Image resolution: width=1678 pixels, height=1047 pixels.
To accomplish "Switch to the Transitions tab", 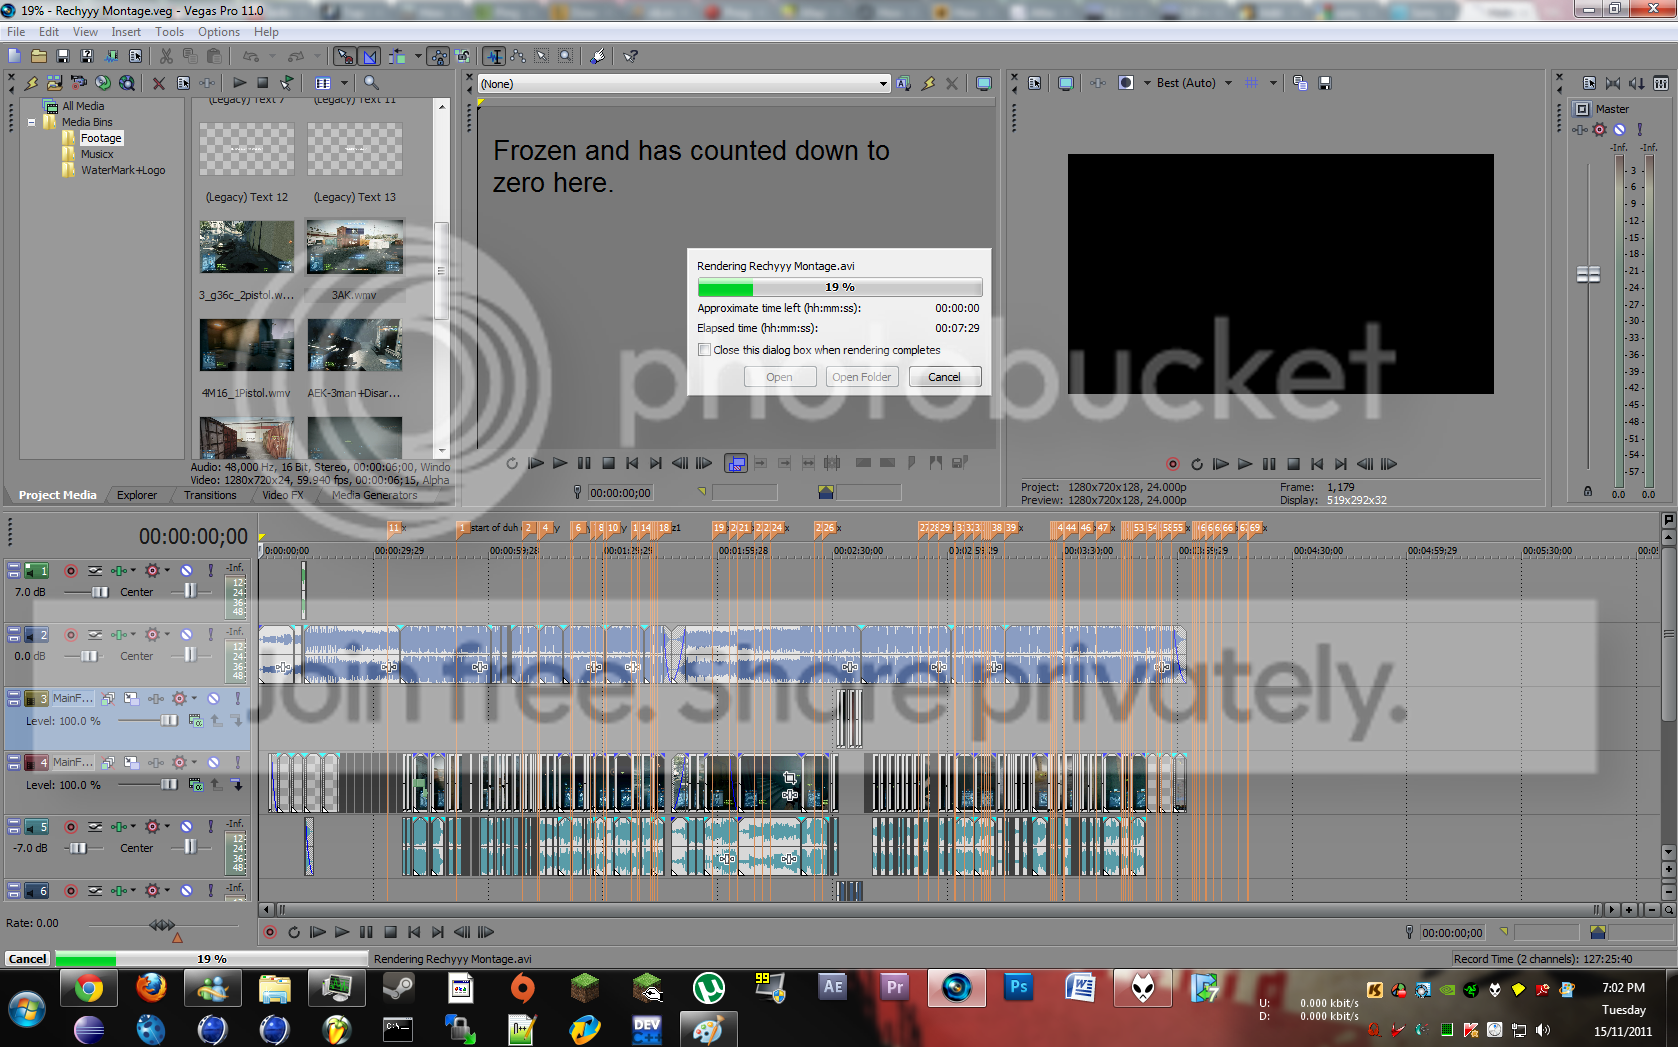I will click(x=210, y=495).
